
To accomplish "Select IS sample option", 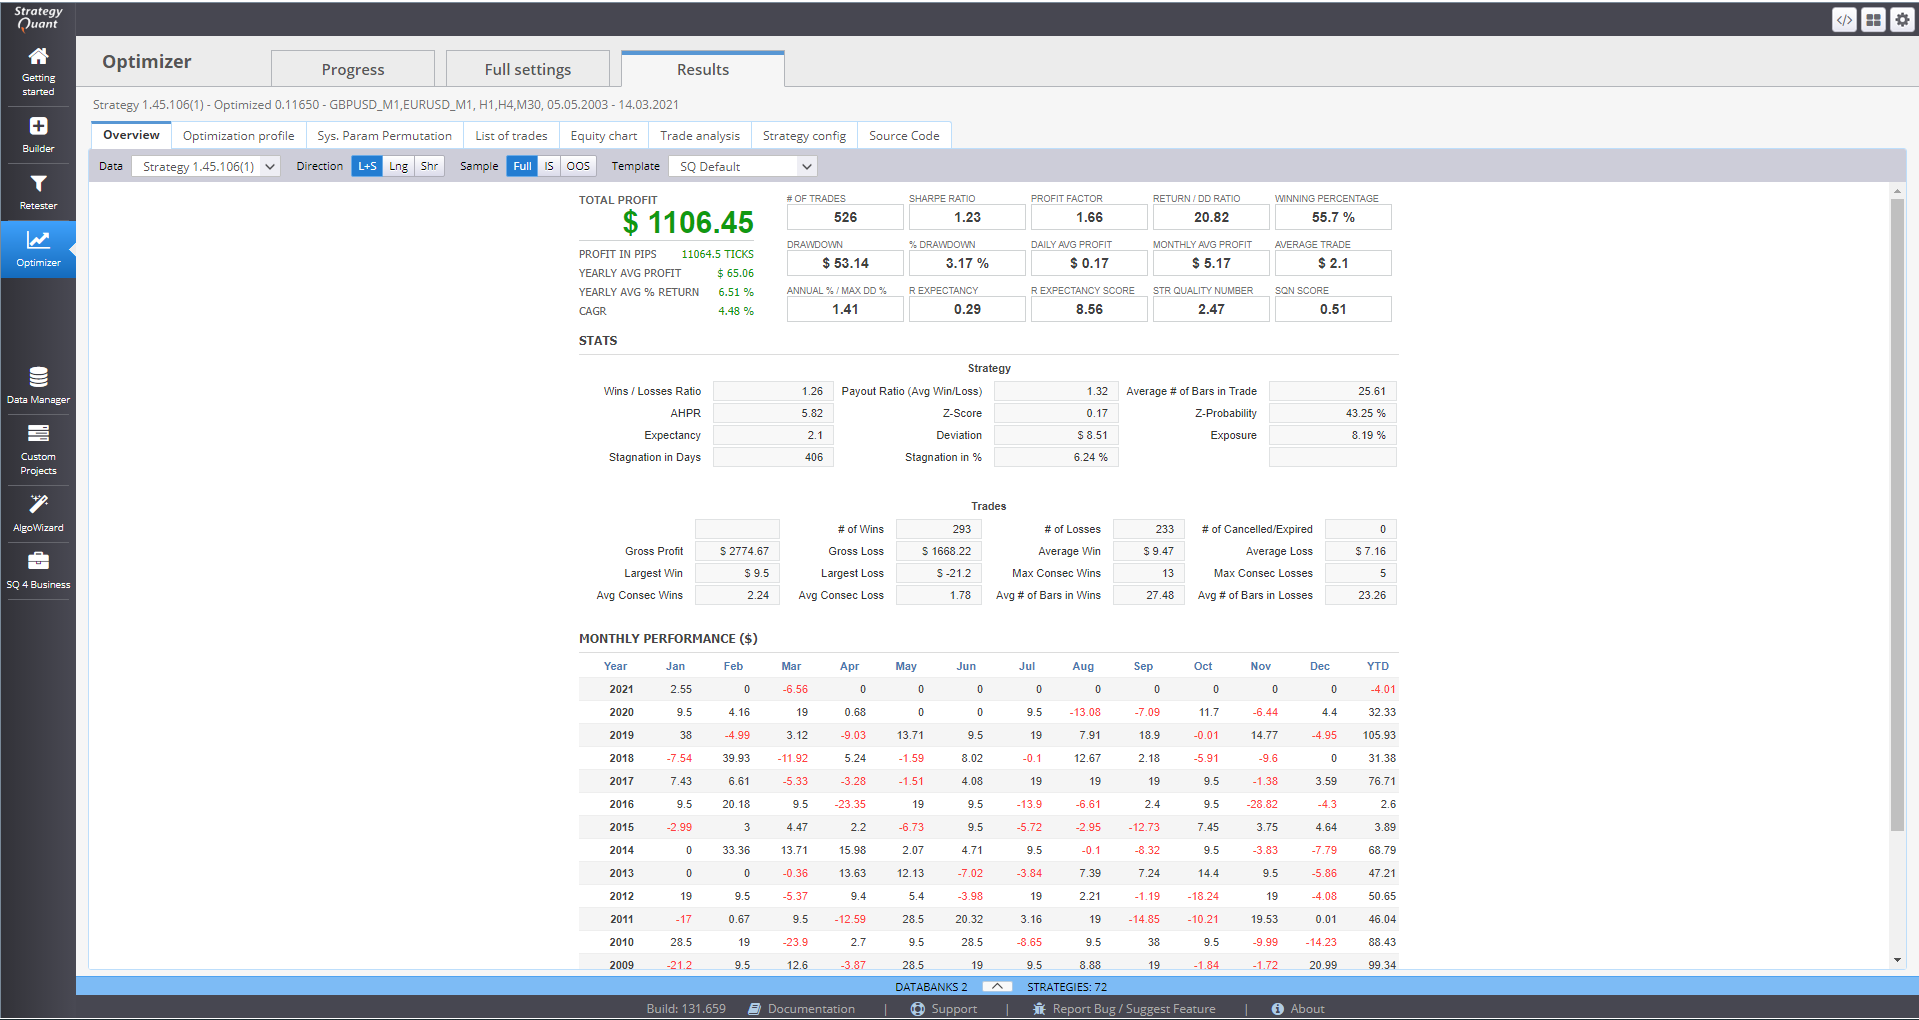I will 549,166.
